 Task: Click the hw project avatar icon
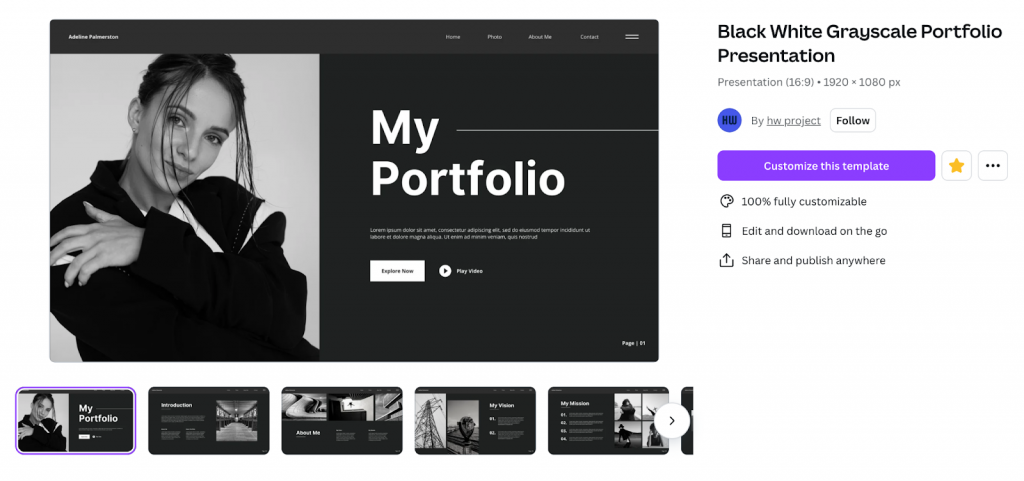click(729, 120)
